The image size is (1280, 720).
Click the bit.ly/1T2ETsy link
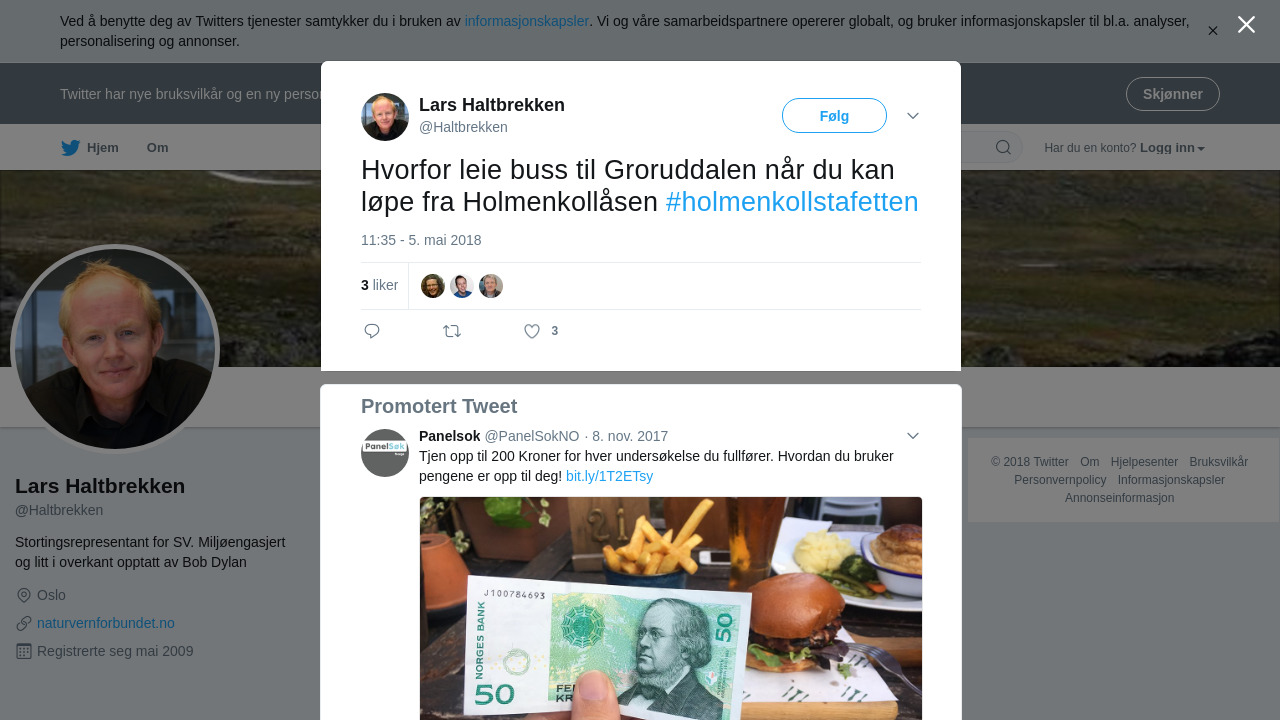click(x=609, y=476)
